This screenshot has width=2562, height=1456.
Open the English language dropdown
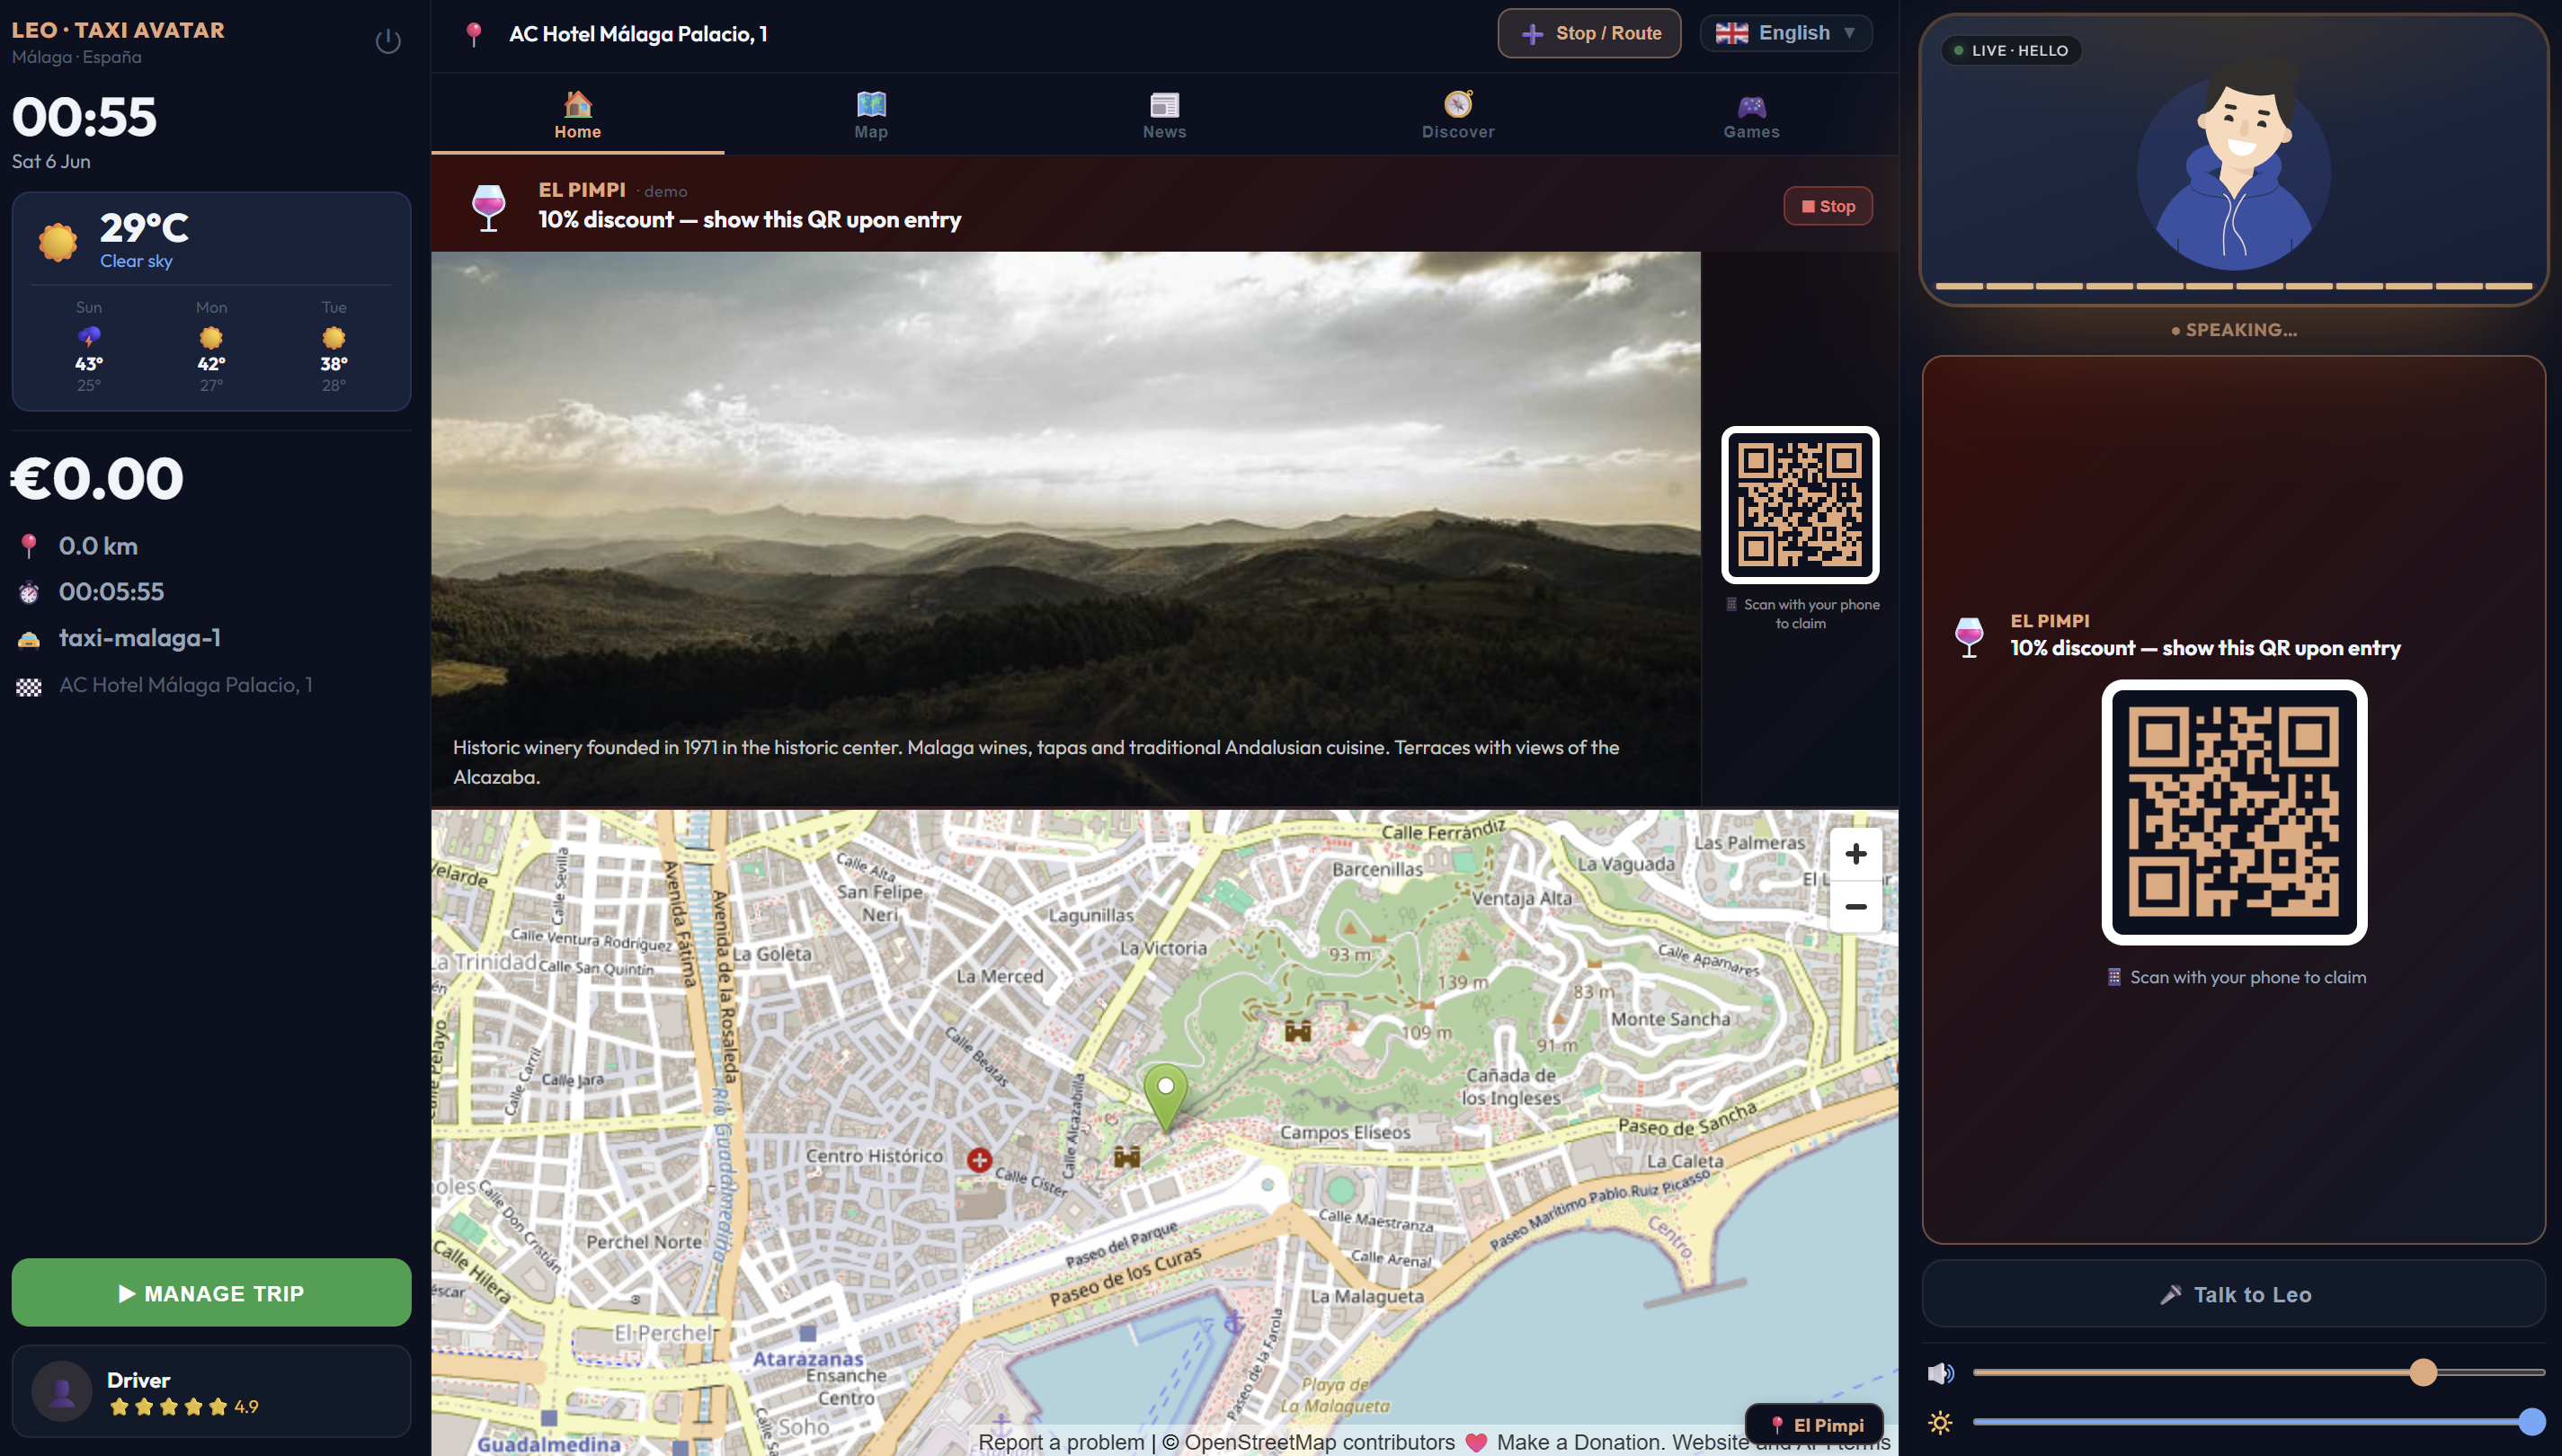click(1786, 33)
